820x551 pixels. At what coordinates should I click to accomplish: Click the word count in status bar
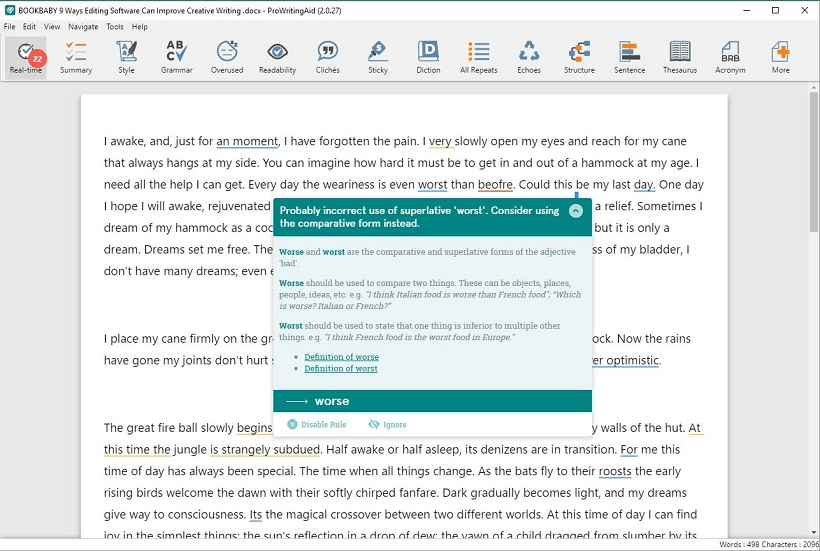click(738, 545)
